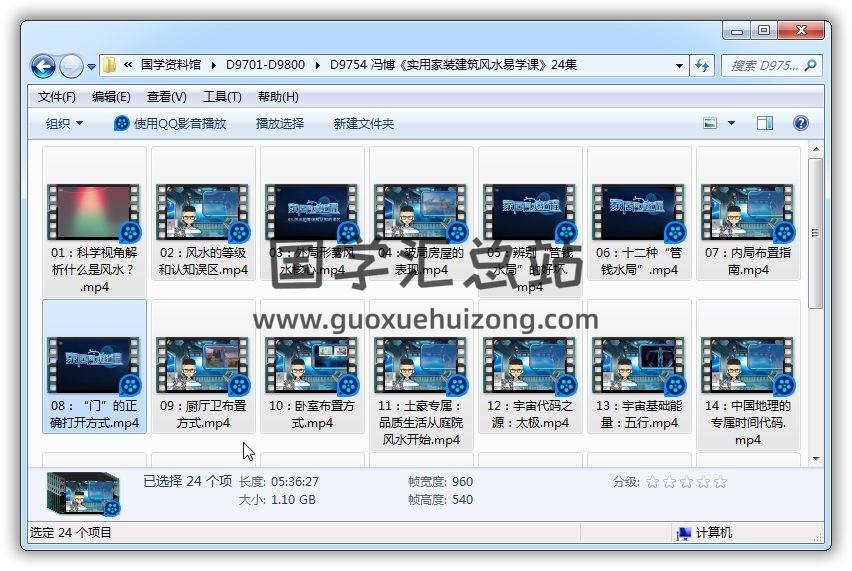Click the help question mark icon
Screen dimensions: 852x571
(800, 123)
